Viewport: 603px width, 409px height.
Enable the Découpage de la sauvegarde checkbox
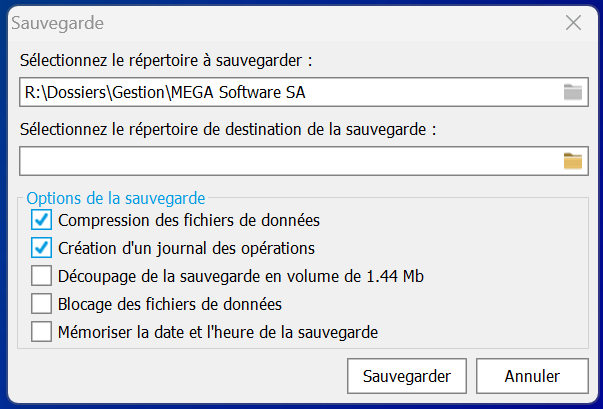click(x=42, y=275)
